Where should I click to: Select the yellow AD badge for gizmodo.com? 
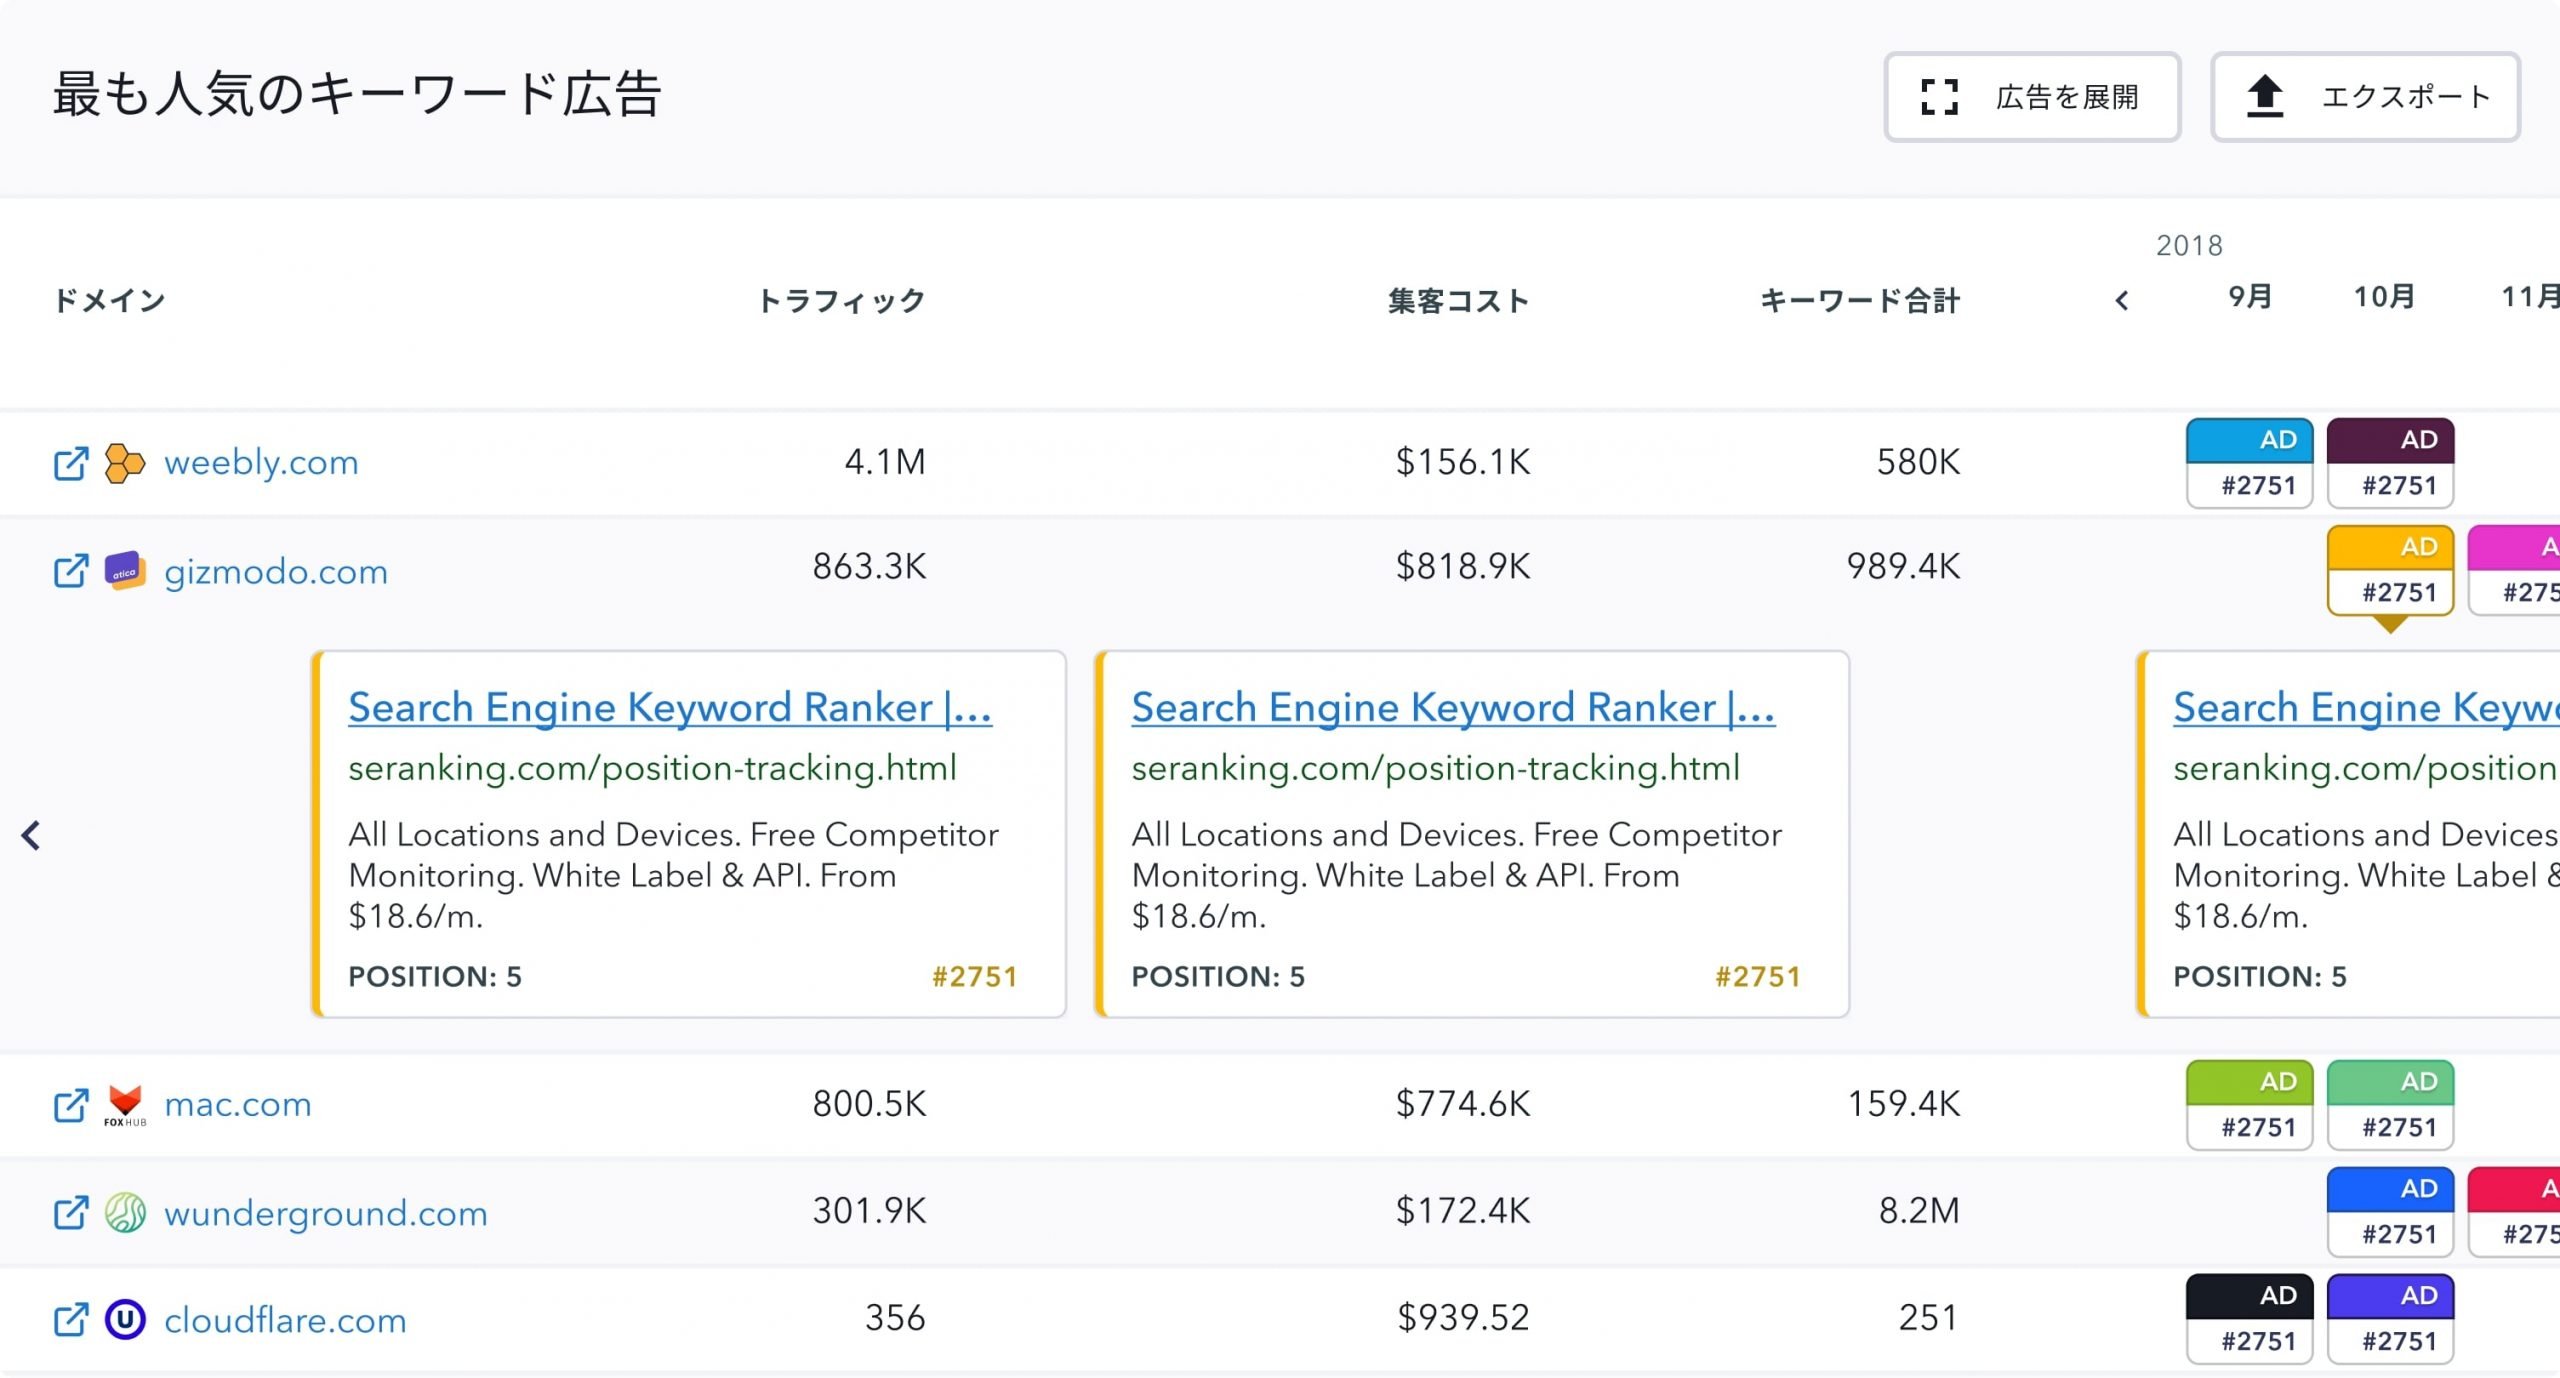tap(2391, 570)
